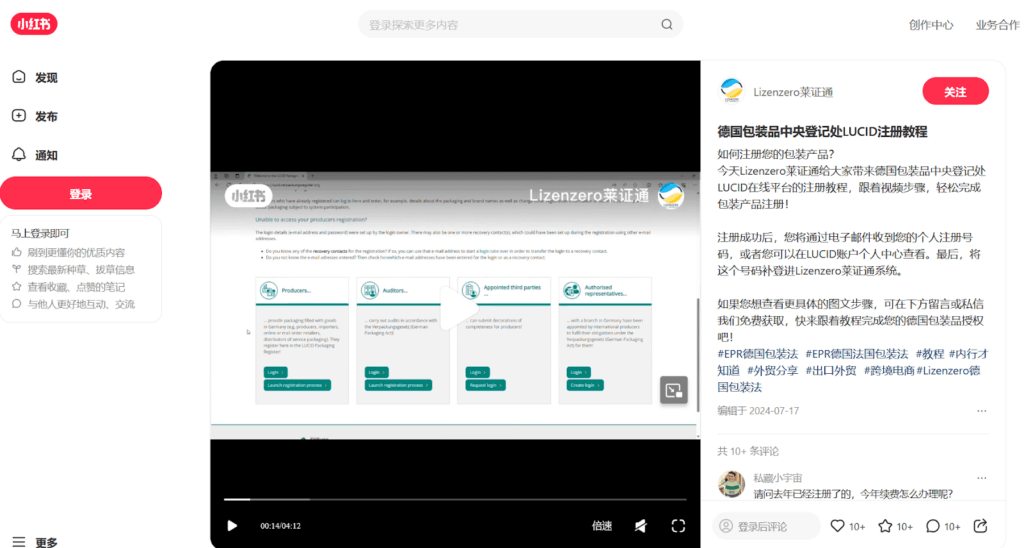1024x548 pixels.
Task: Click the search magnifier icon
Action: pyautogui.click(x=667, y=25)
